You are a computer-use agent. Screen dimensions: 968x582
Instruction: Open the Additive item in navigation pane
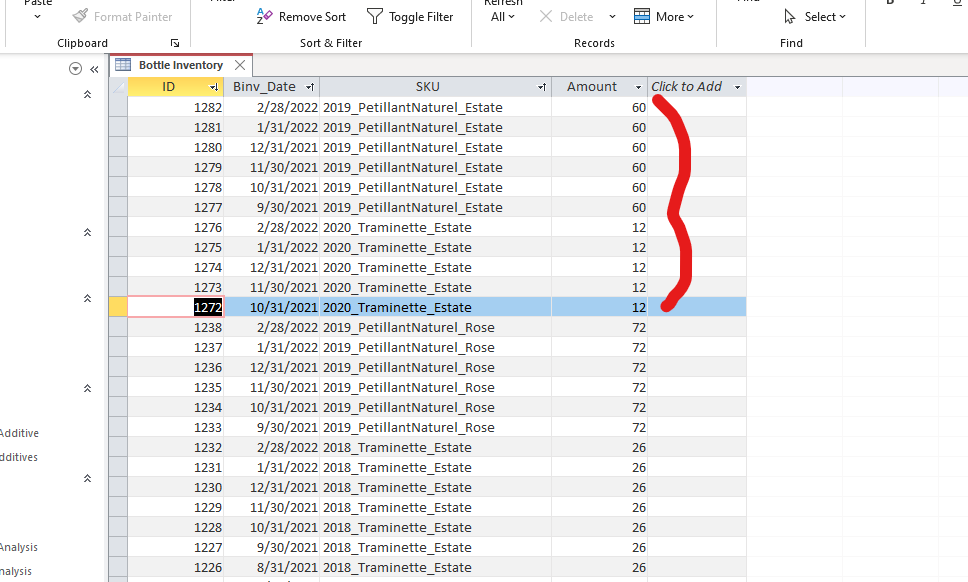[19, 433]
